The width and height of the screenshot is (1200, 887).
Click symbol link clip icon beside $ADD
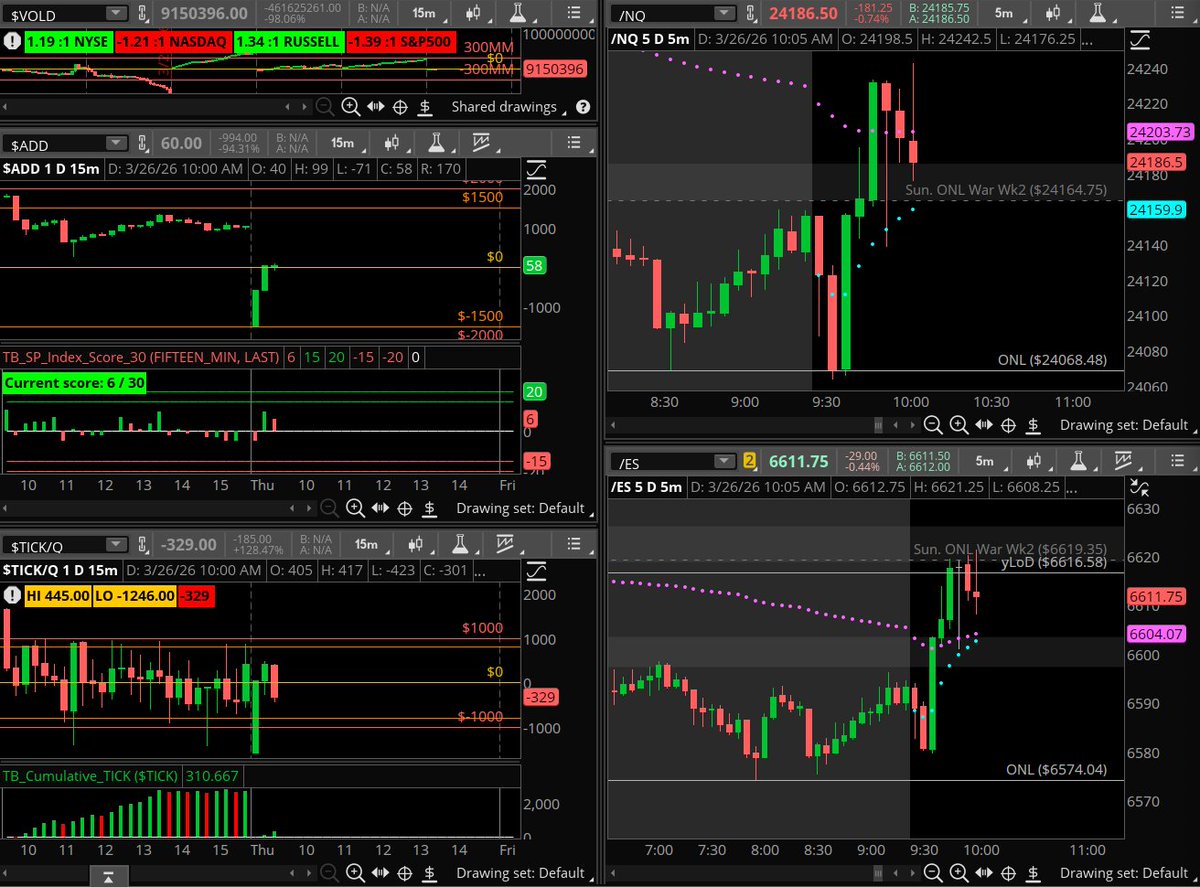(x=144, y=143)
